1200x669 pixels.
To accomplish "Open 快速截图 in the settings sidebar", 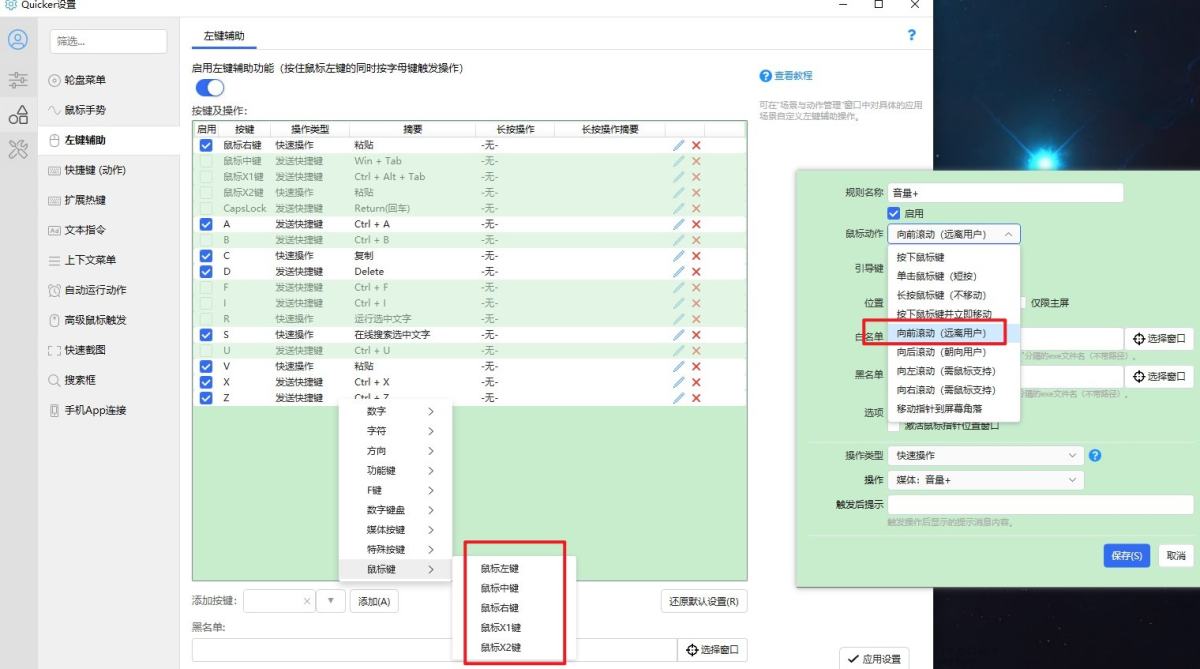I will point(110,350).
